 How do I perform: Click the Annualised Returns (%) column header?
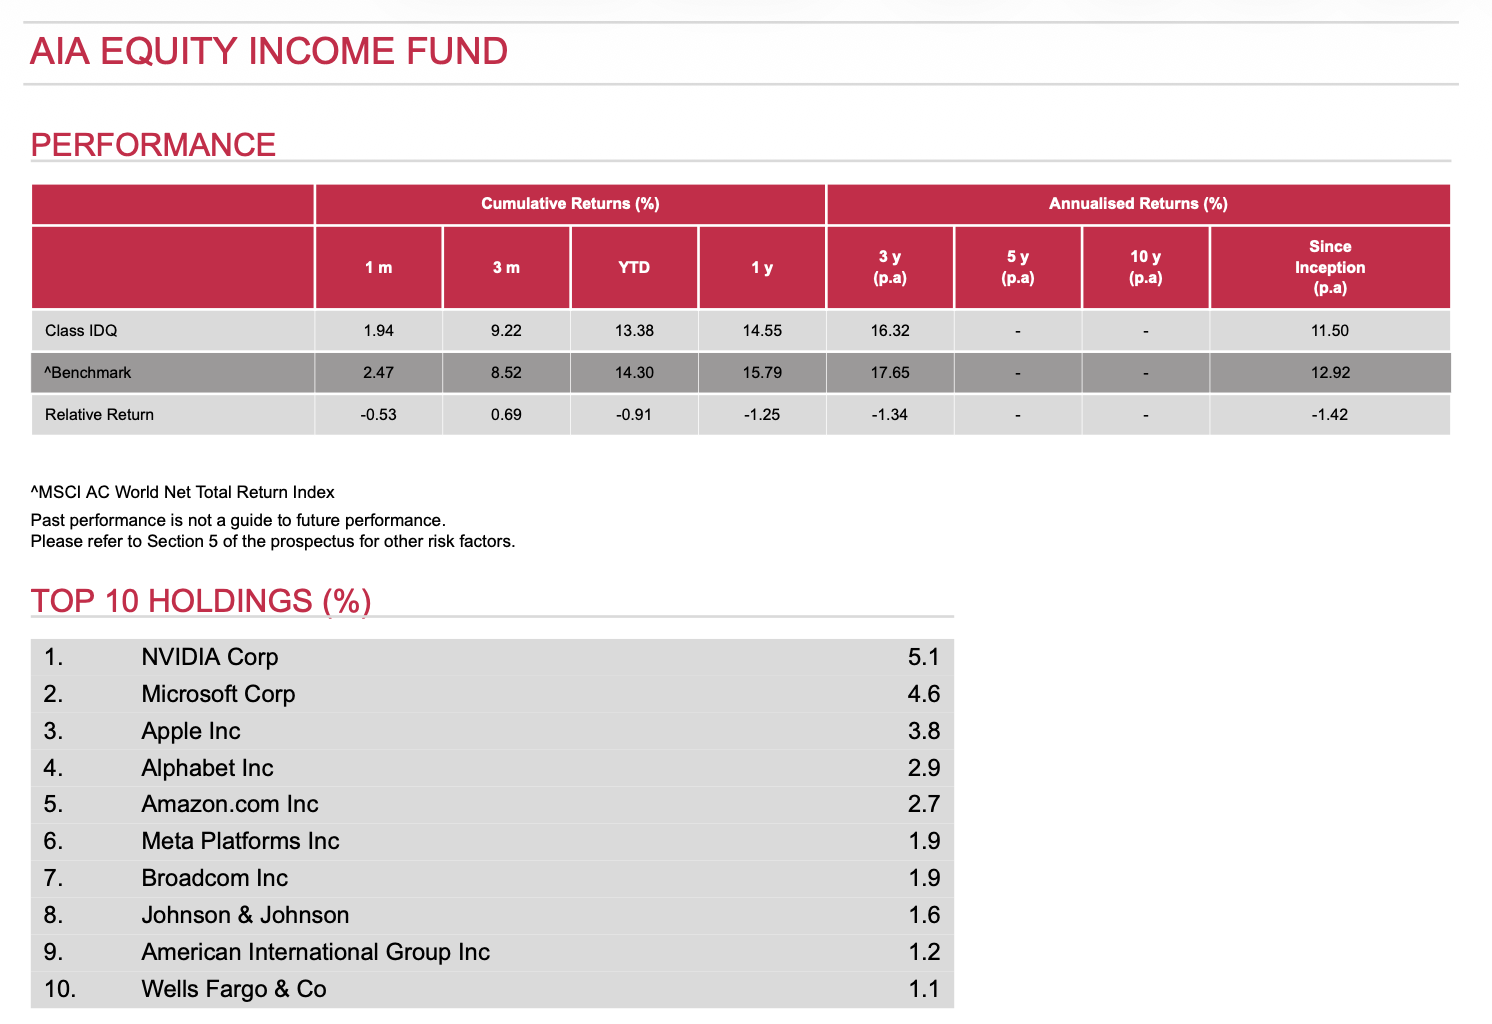click(1138, 204)
